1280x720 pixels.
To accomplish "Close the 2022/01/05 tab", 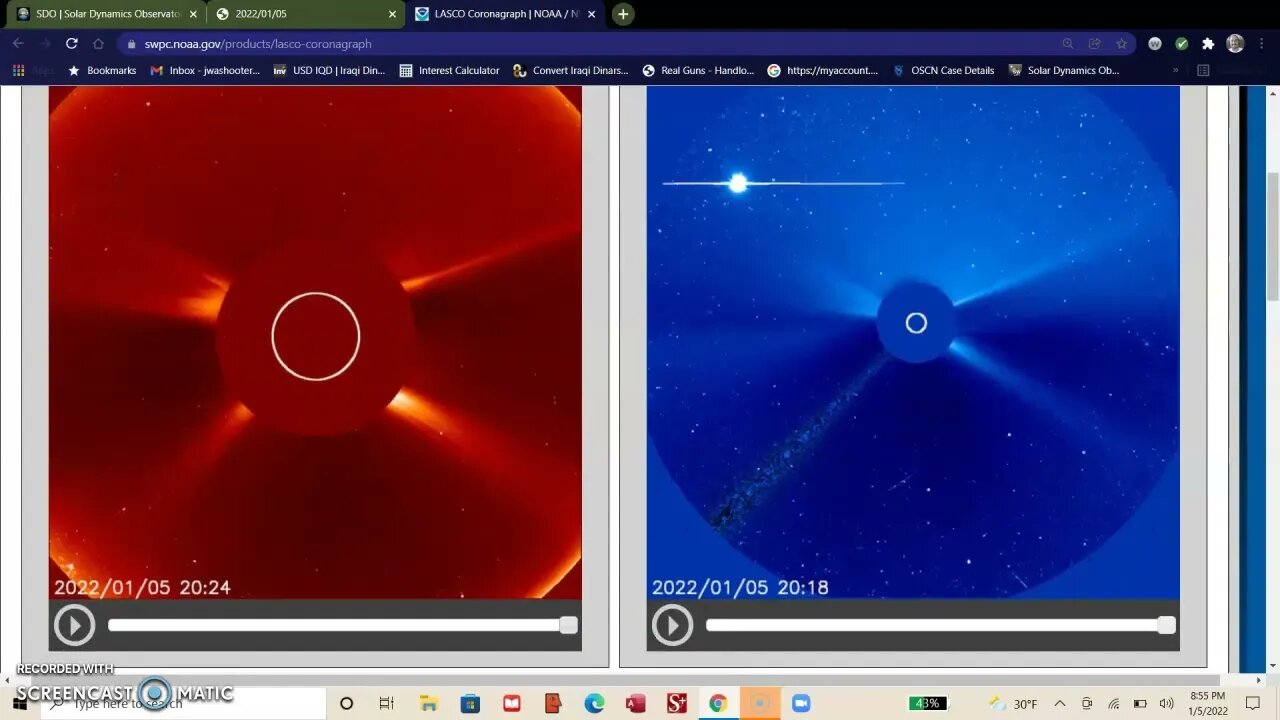I will coord(392,14).
